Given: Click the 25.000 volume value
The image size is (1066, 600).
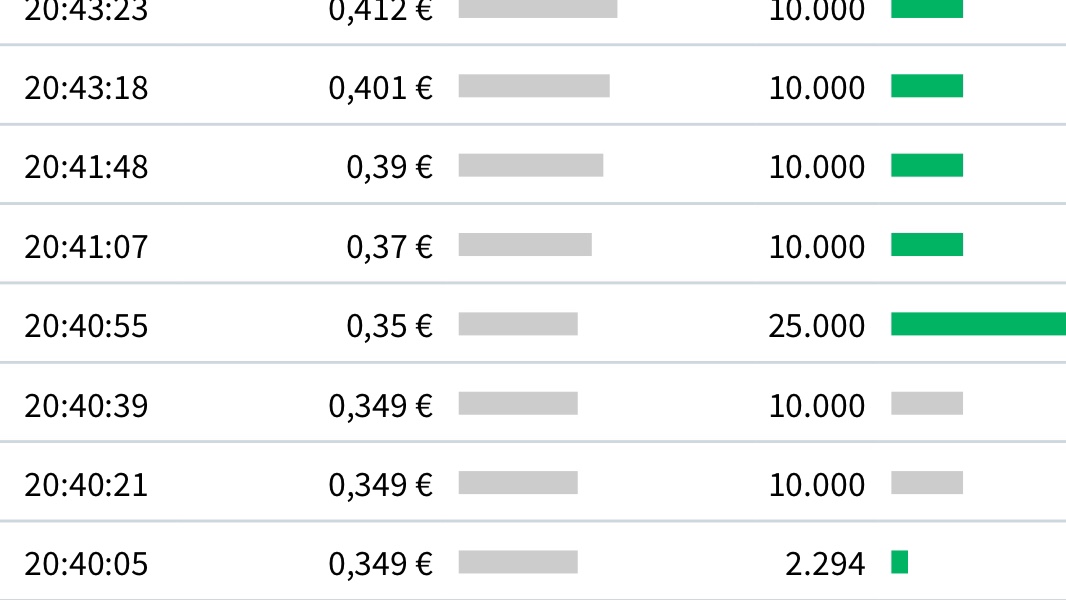Looking at the screenshot, I should (817, 326).
